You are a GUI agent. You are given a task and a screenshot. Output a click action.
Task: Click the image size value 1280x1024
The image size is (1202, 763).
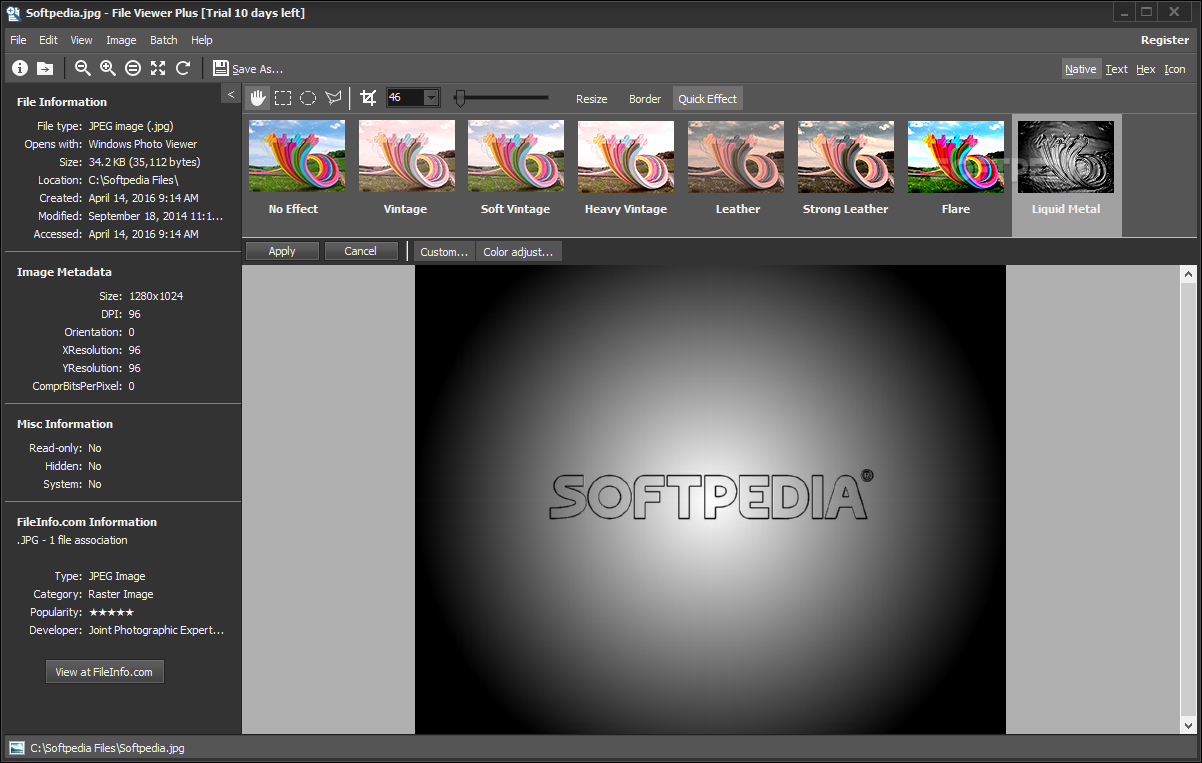click(156, 296)
